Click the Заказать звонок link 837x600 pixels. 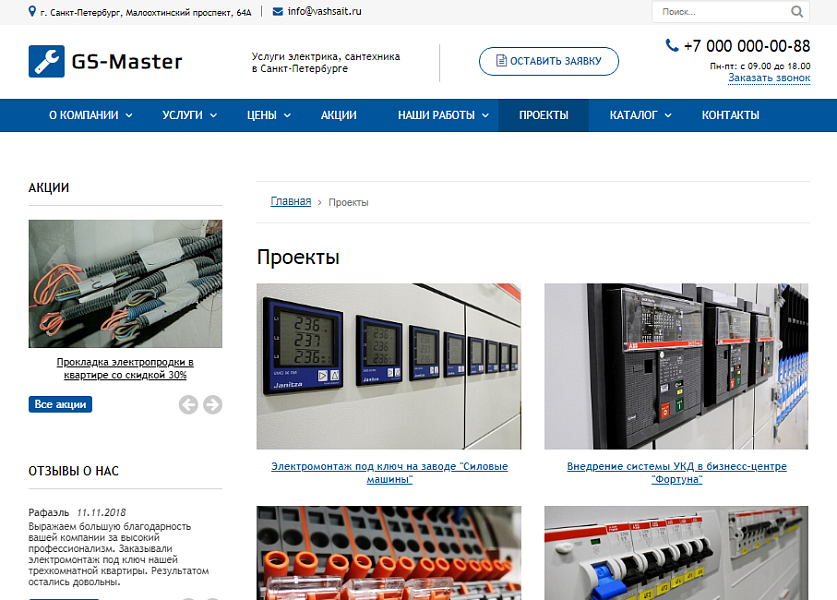[x=768, y=78]
